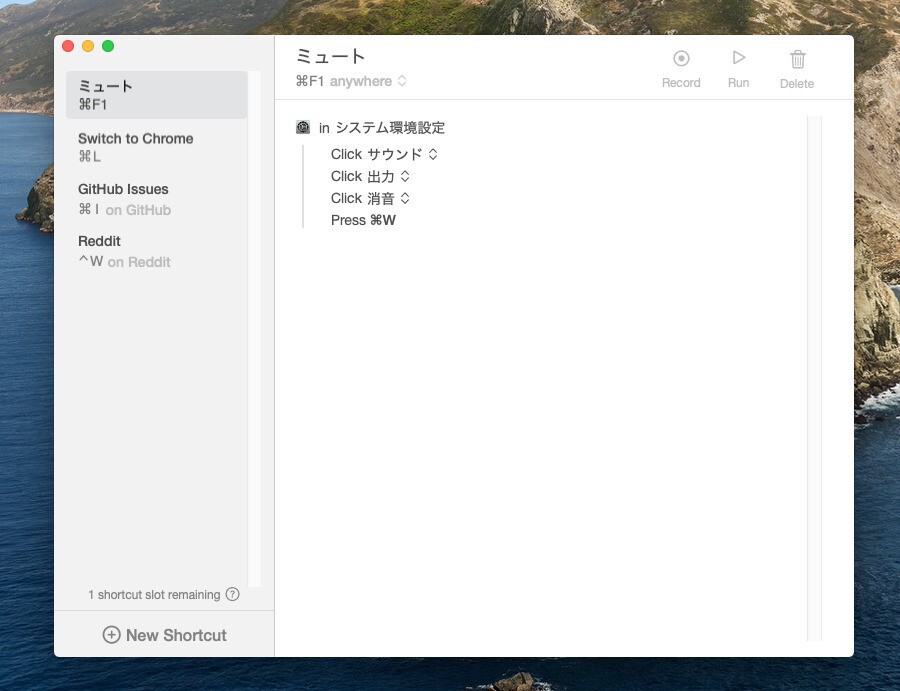The width and height of the screenshot is (900, 691).
Task: Click the Record icon in toolbar
Action: point(681,59)
